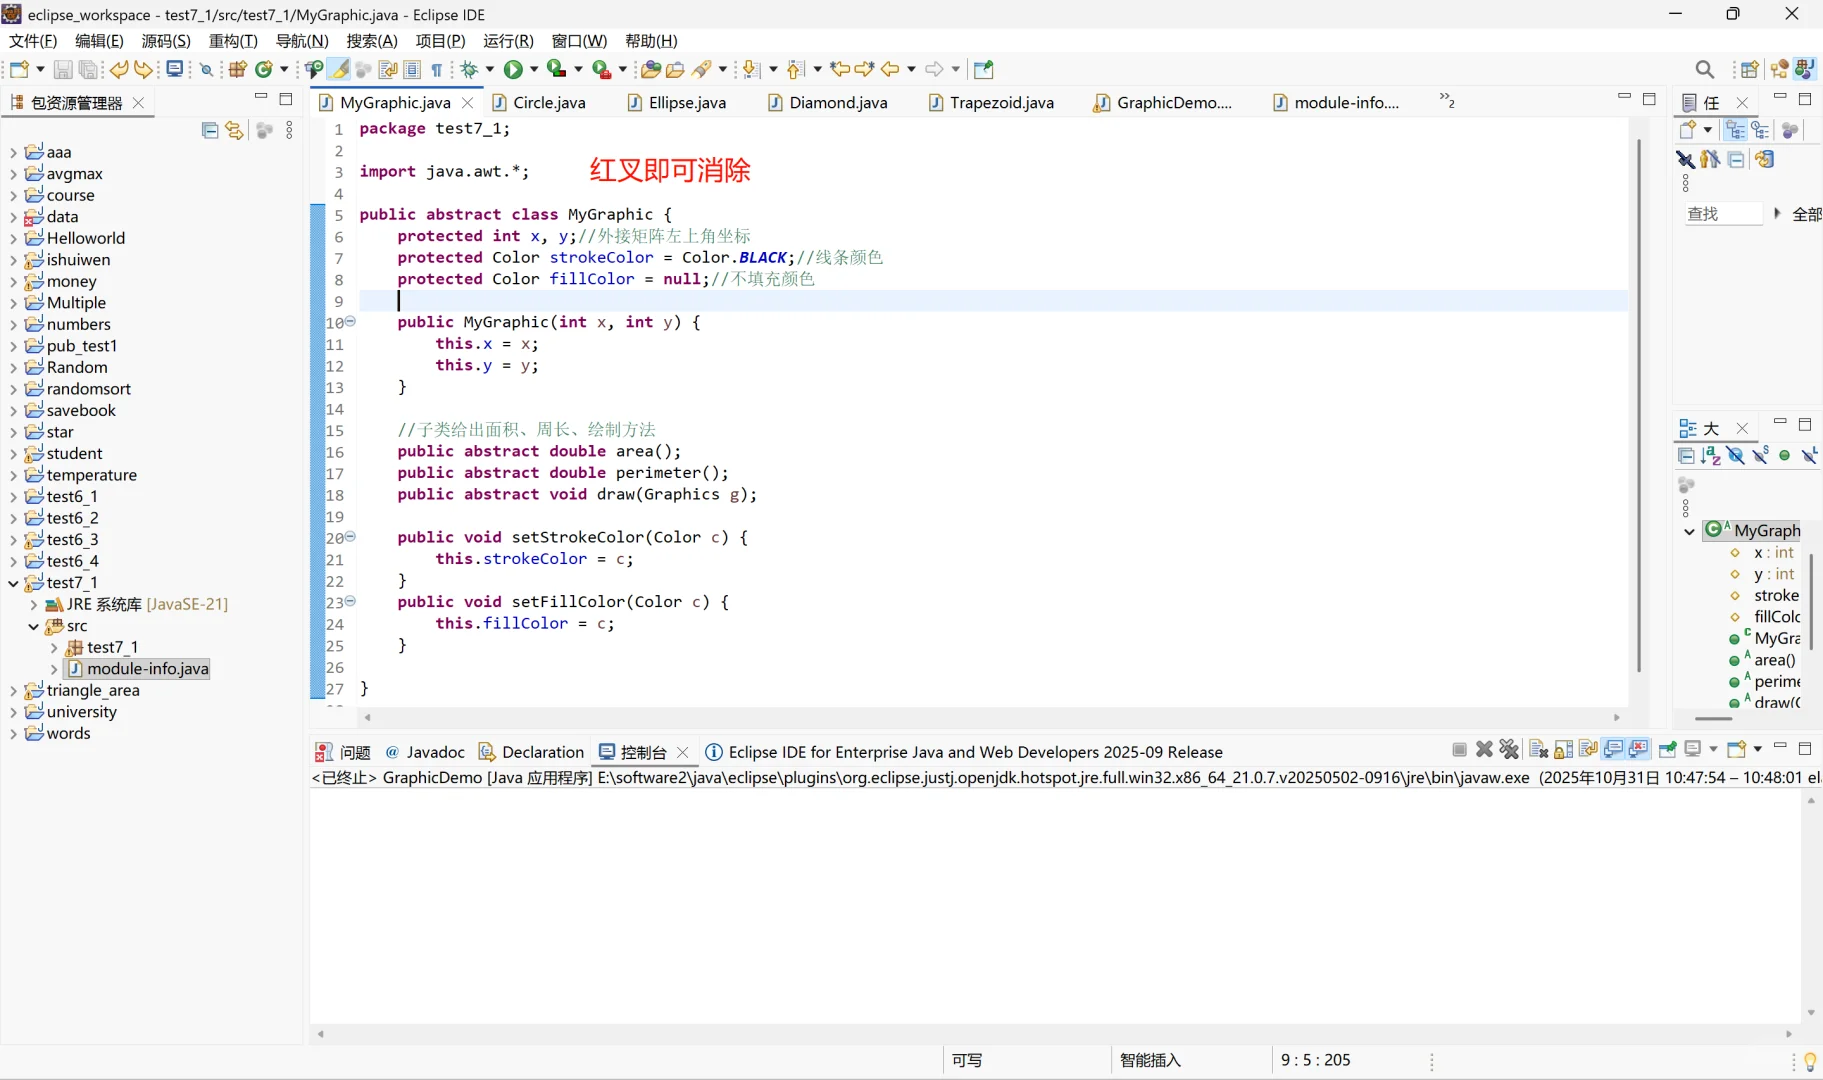This screenshot has height=1080, width=1823.
Task: Remove all terminated launches in console toolbar
Action: point(1509,750)
